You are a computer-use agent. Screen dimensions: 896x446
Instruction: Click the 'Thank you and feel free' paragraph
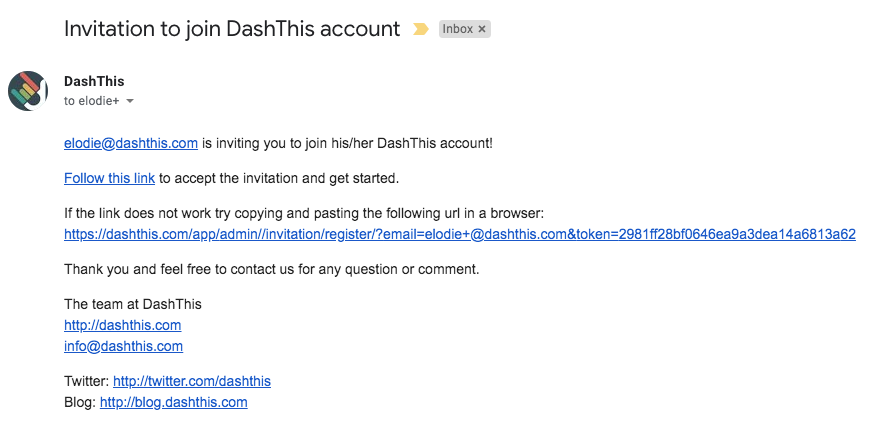(271, 269)
